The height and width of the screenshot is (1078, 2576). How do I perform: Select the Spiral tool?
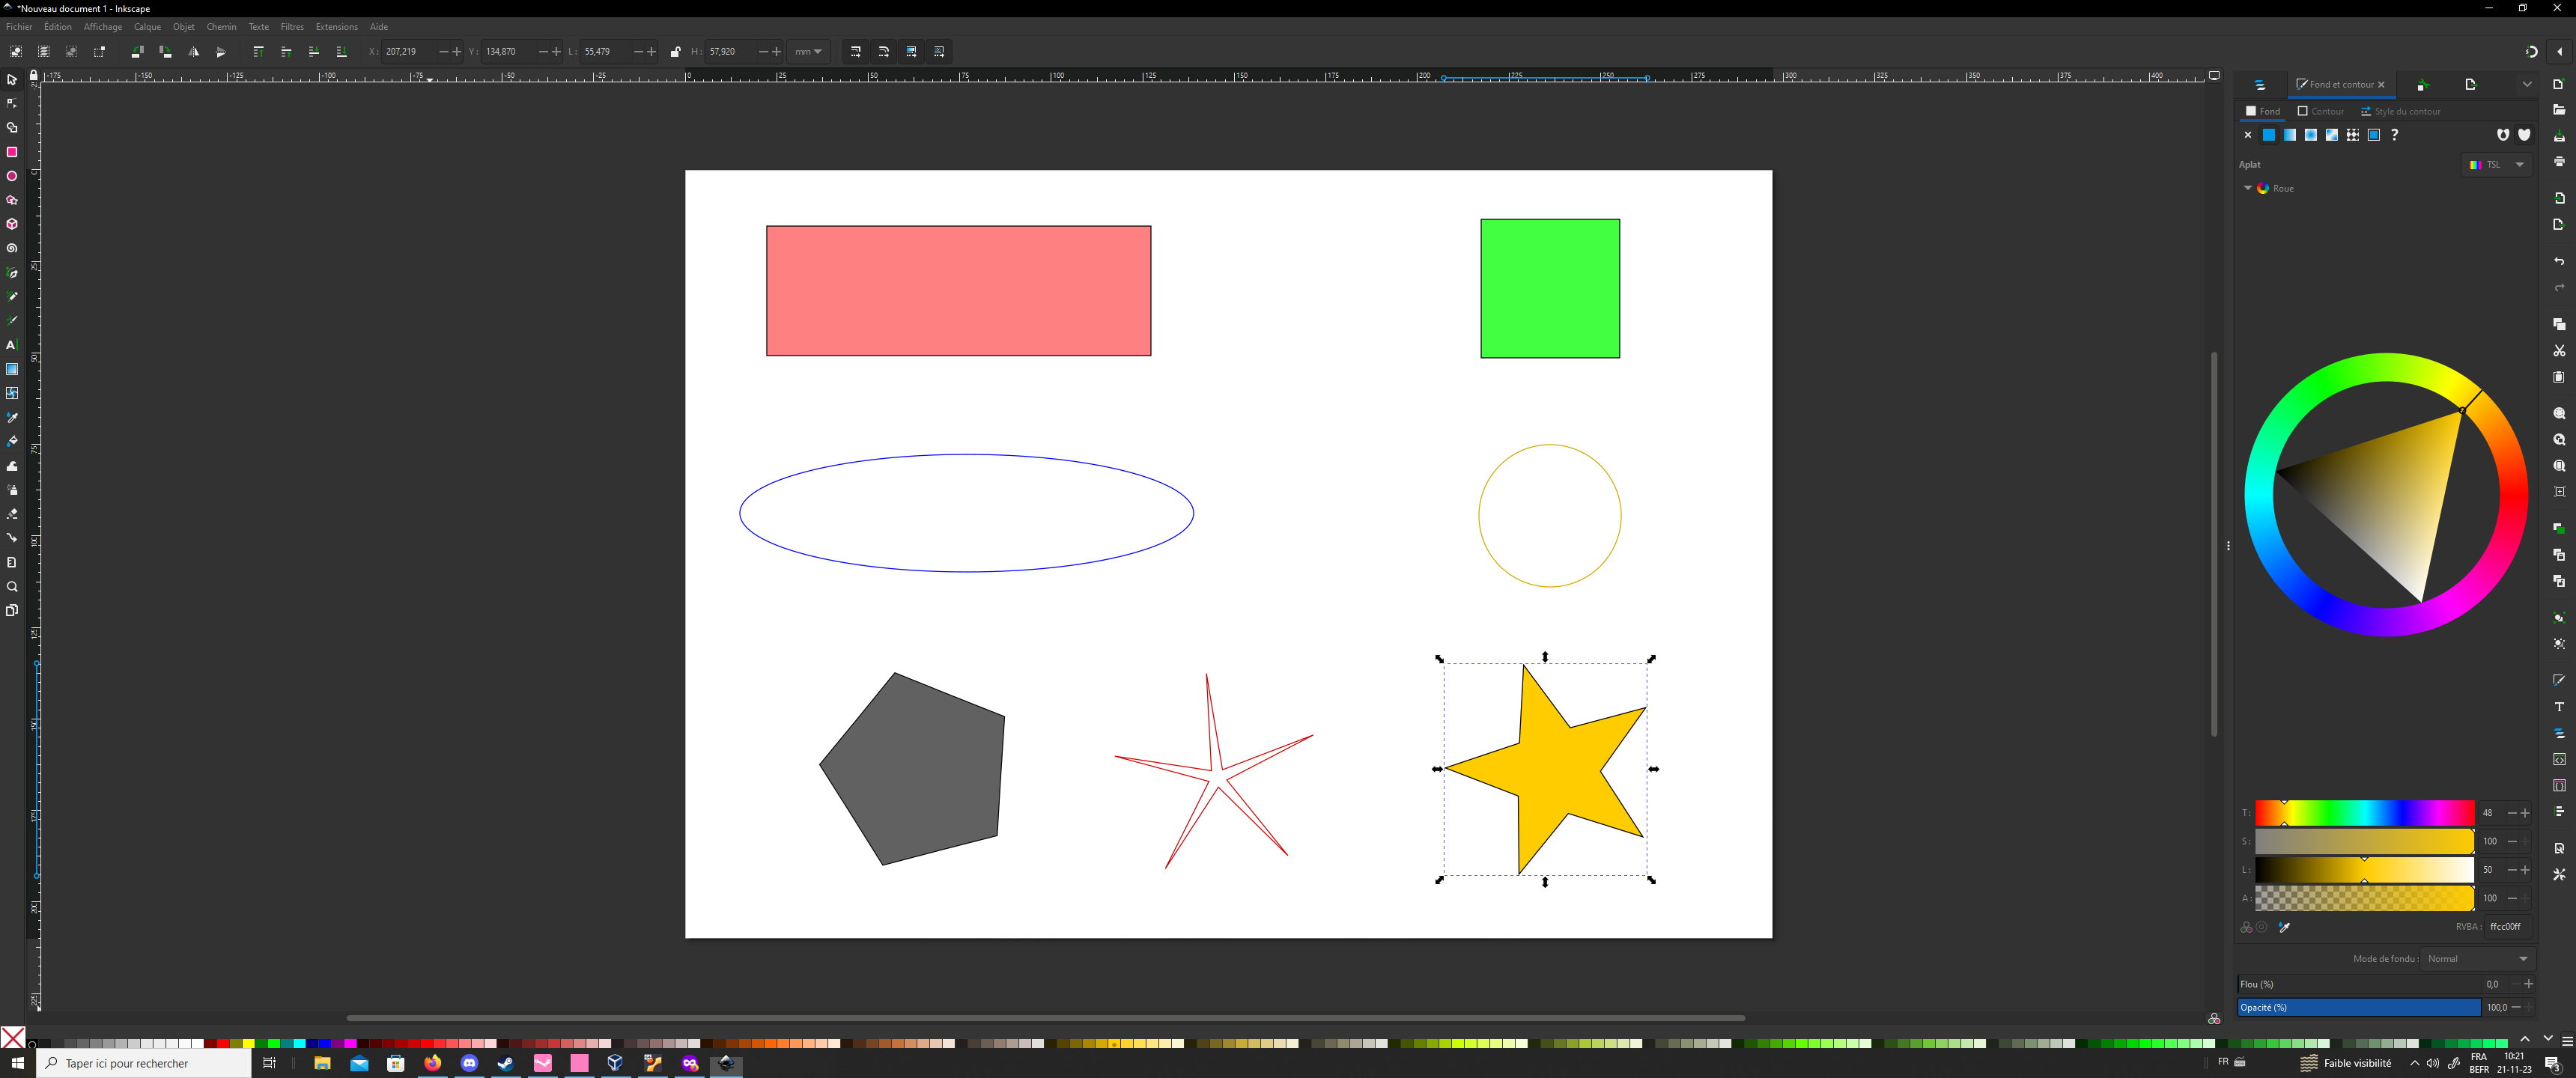12,248
